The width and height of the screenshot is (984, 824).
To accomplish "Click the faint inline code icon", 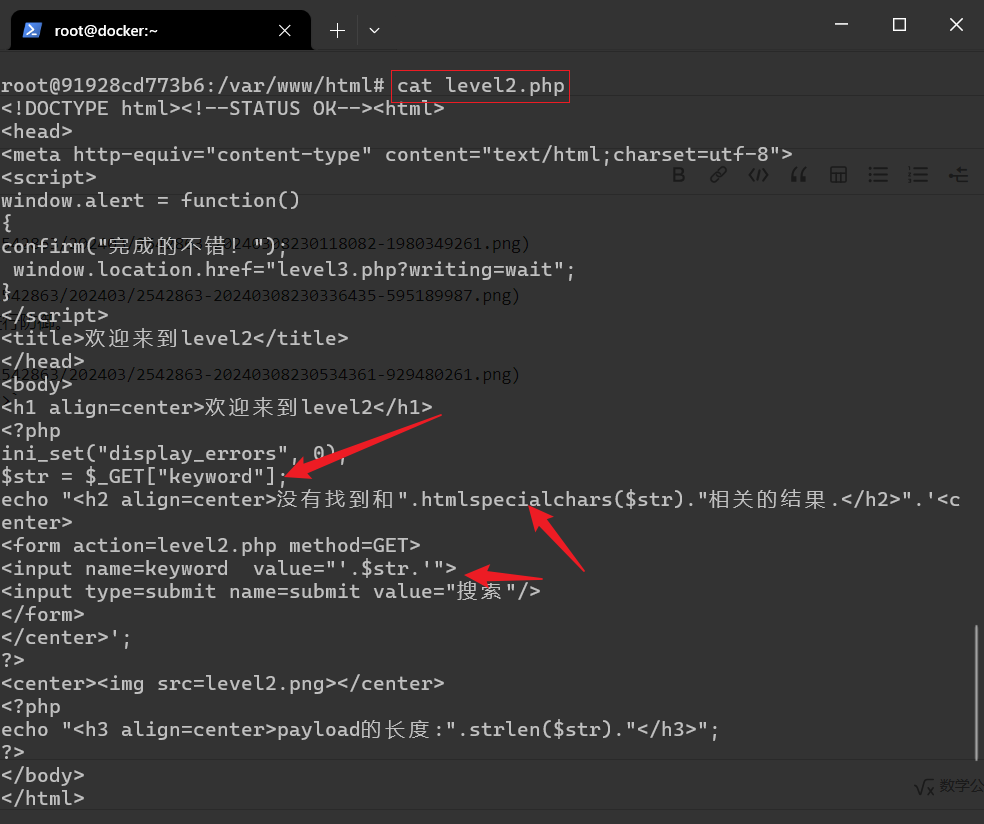I will point(758,174).
